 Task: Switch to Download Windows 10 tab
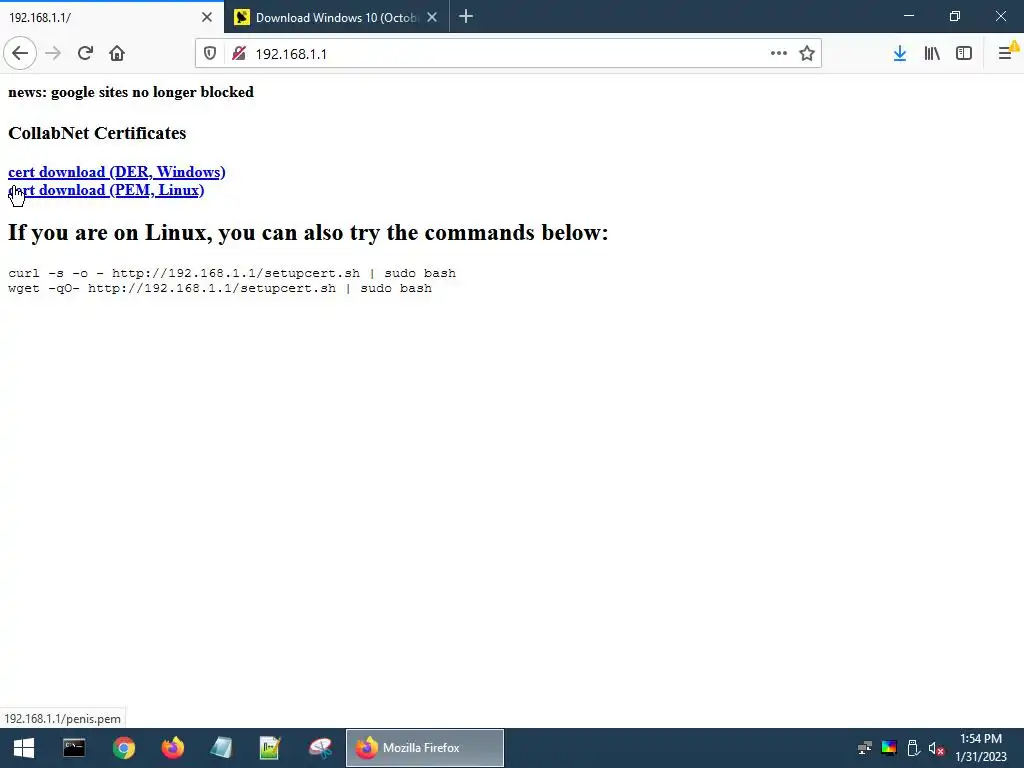336,18
